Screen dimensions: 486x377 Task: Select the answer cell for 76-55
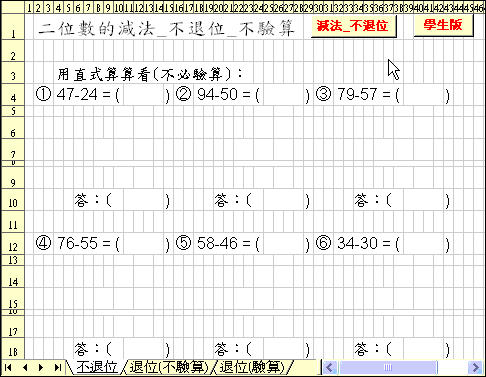(x=143, y=244)
